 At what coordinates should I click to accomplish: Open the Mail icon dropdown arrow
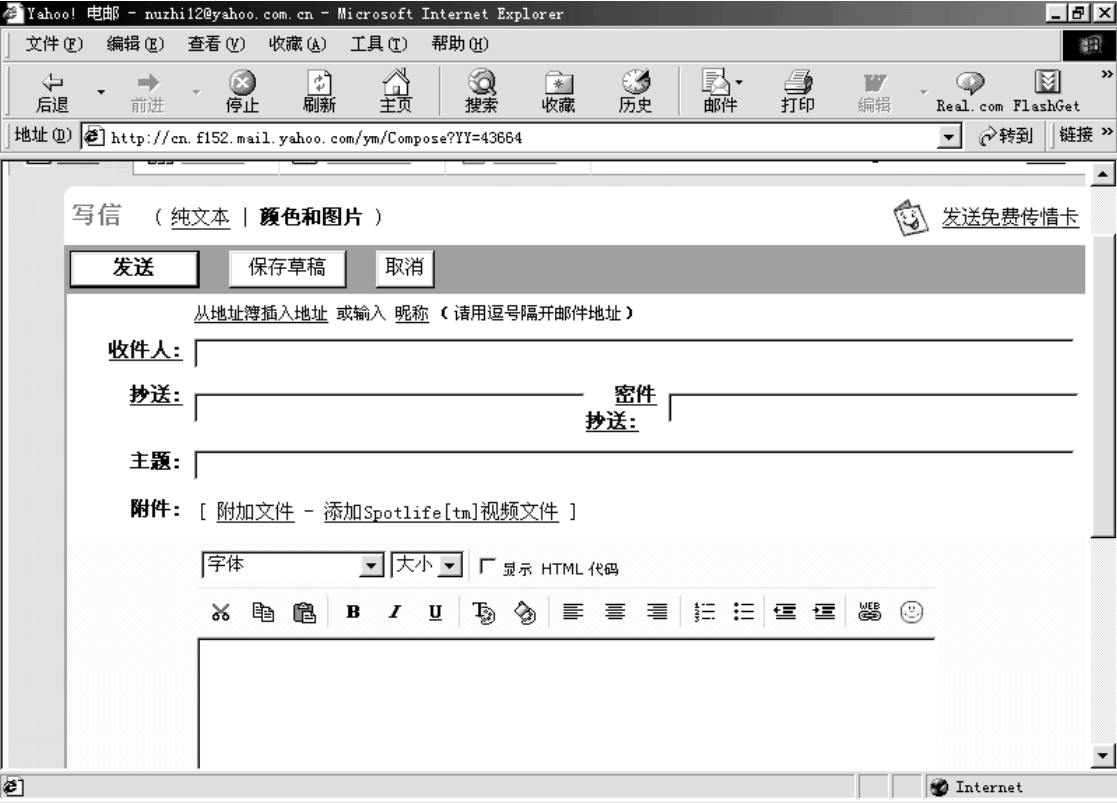(x=739, y=83)
